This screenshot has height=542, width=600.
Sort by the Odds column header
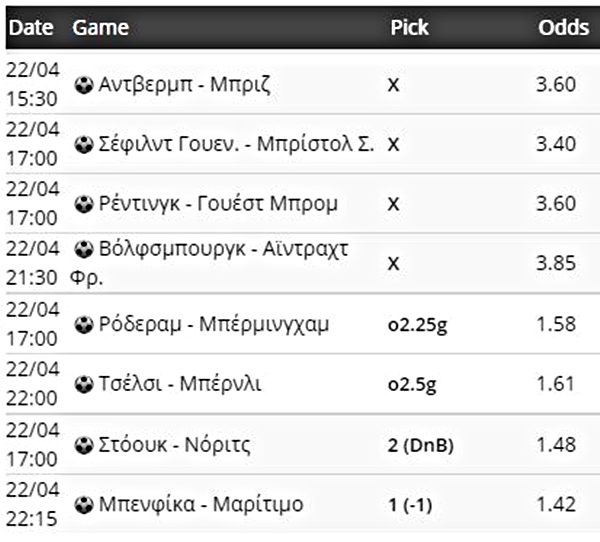[564, 28]
